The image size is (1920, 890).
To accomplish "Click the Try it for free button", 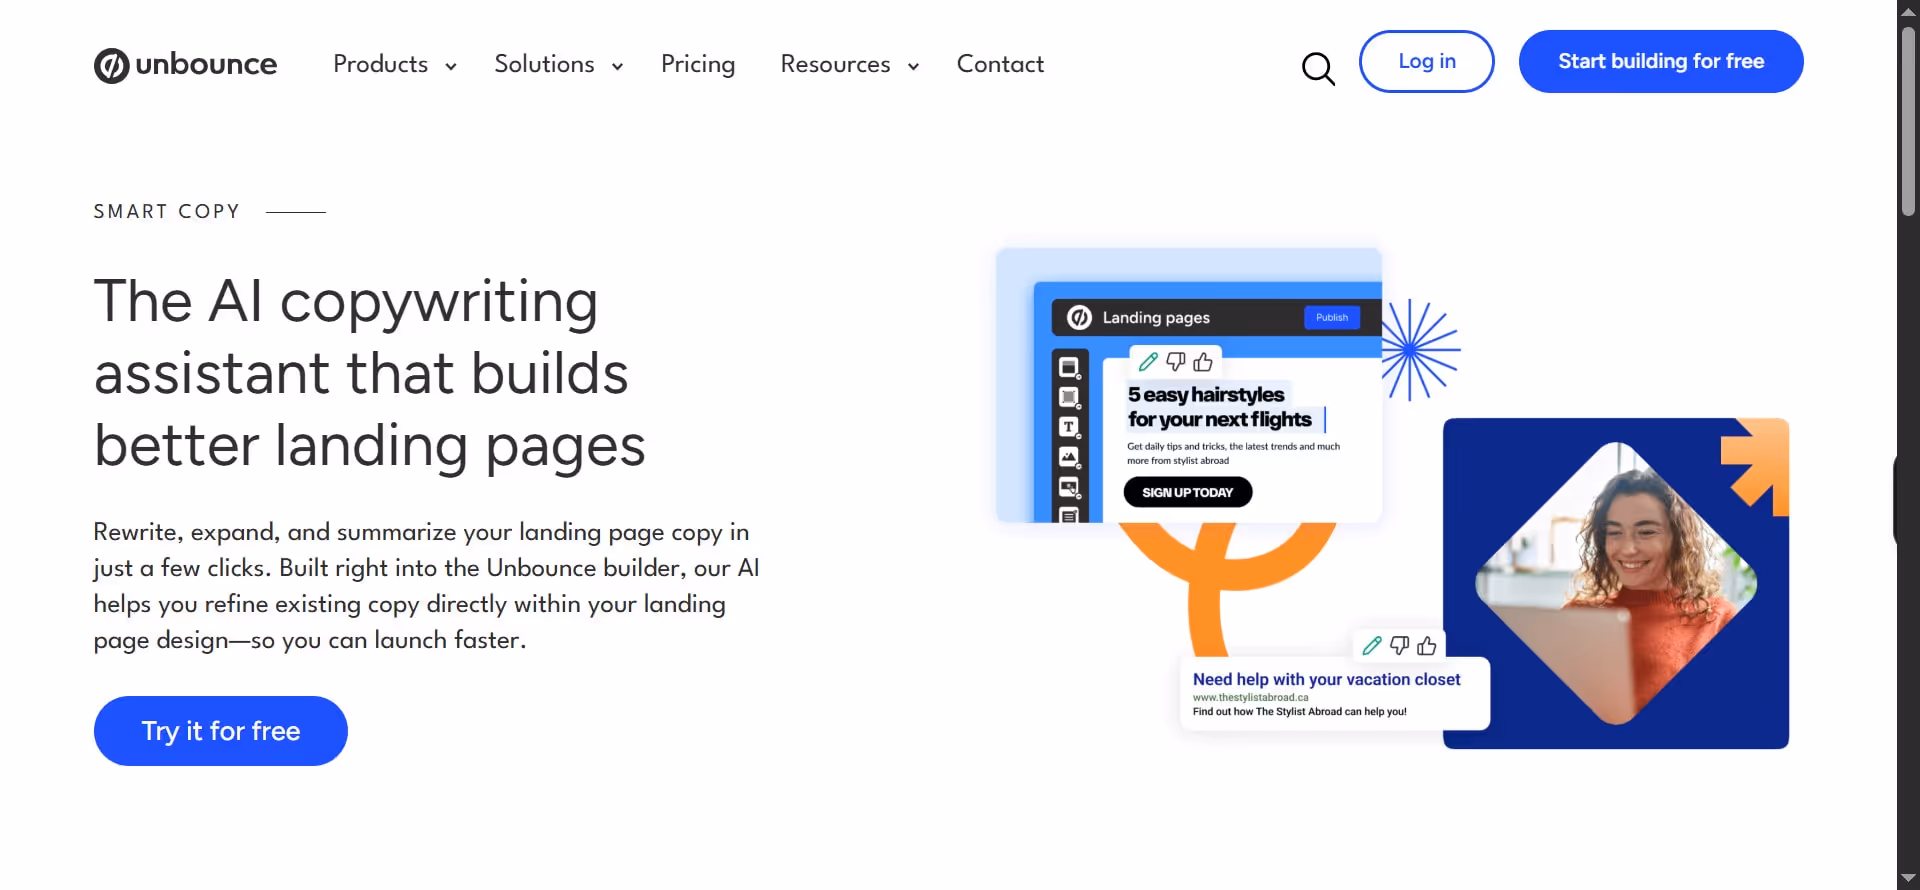I will click(221, 731).
